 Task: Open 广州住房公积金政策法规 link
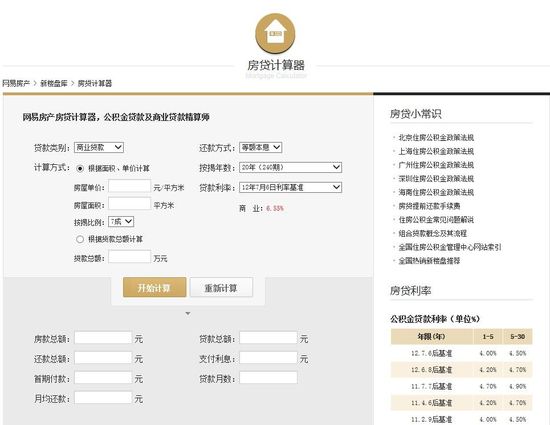tap(436, 165)
